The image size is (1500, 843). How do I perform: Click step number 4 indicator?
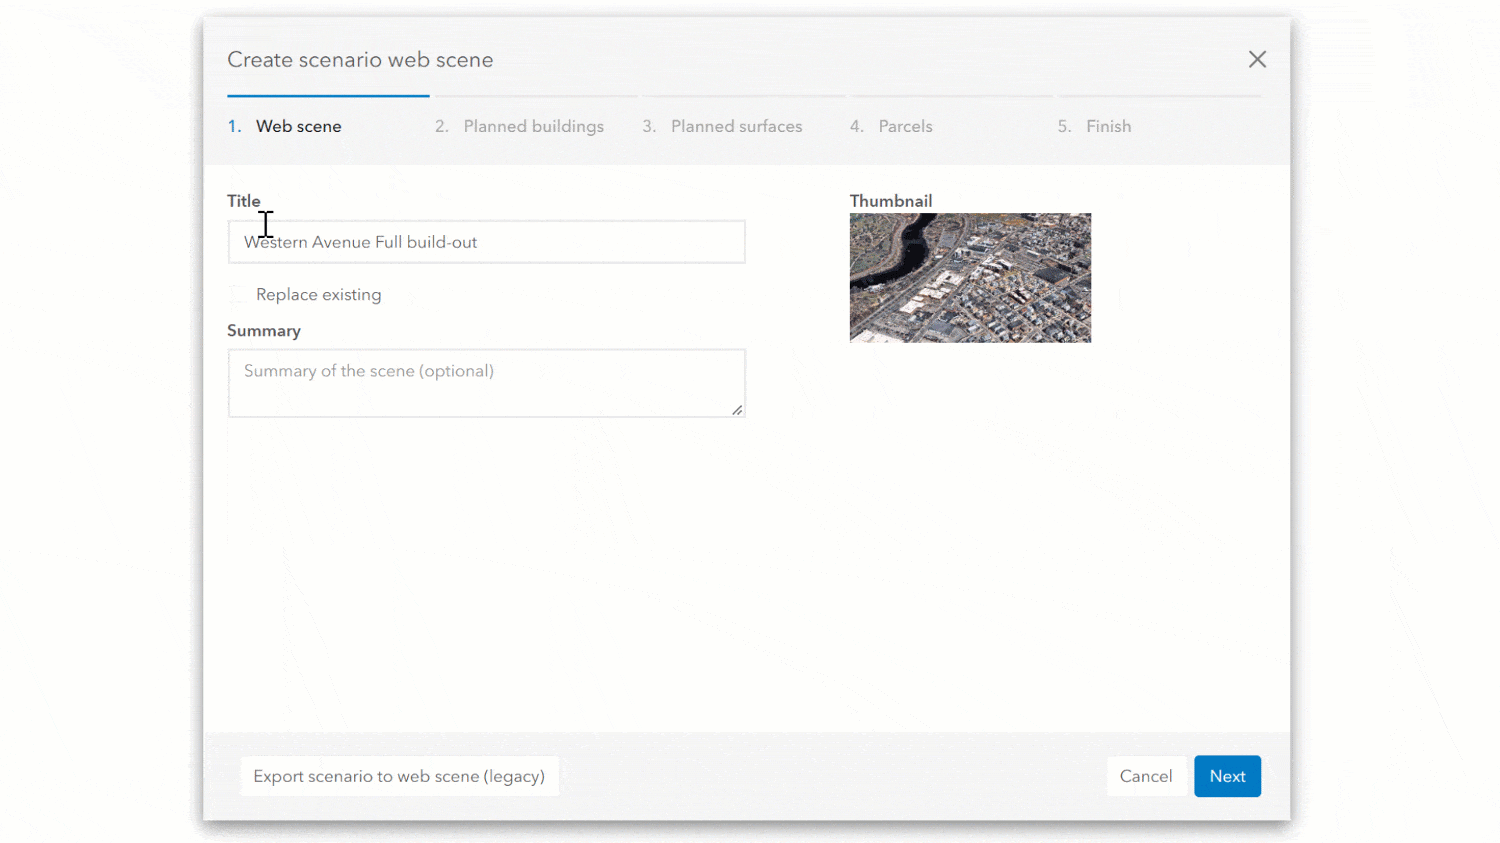click(x=855, y=126)
